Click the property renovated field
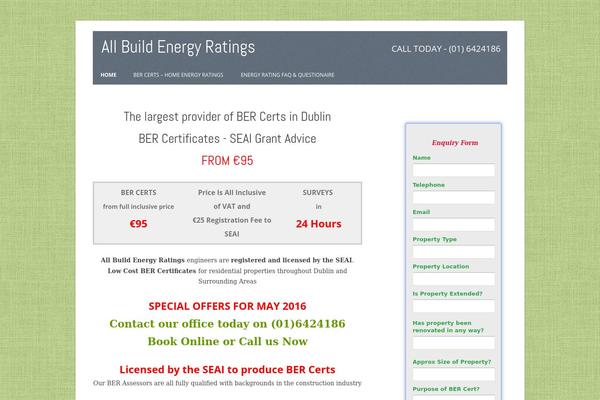Image resolution: width=600 pixels, height=400 pixels. tap(454, 343)
